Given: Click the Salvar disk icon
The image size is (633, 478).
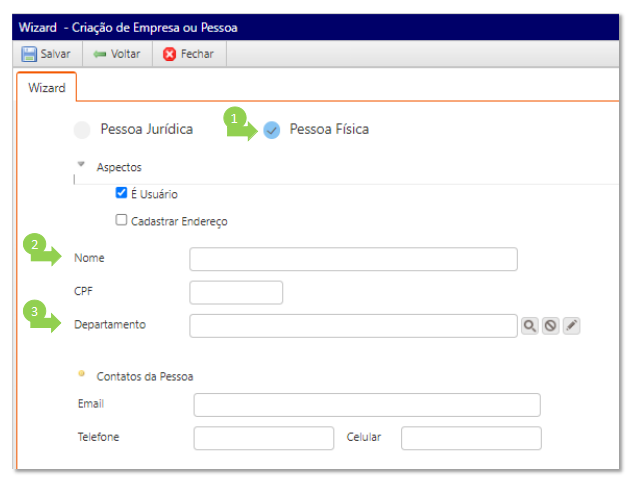Looking at the screenshot, I should (29, 54).
